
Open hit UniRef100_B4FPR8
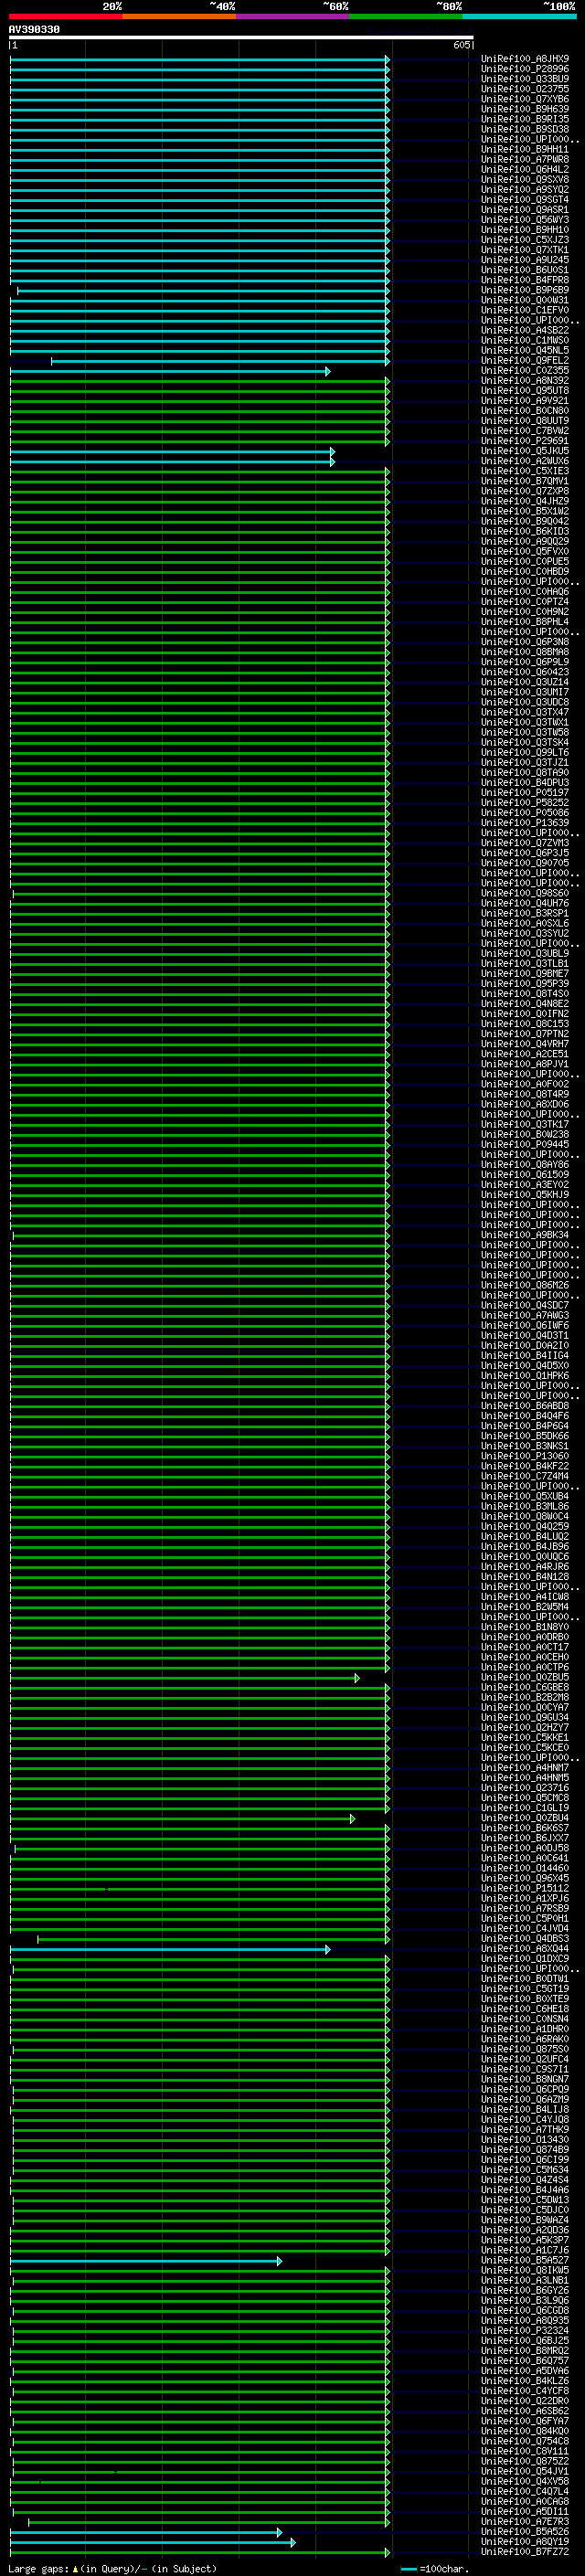525,280
